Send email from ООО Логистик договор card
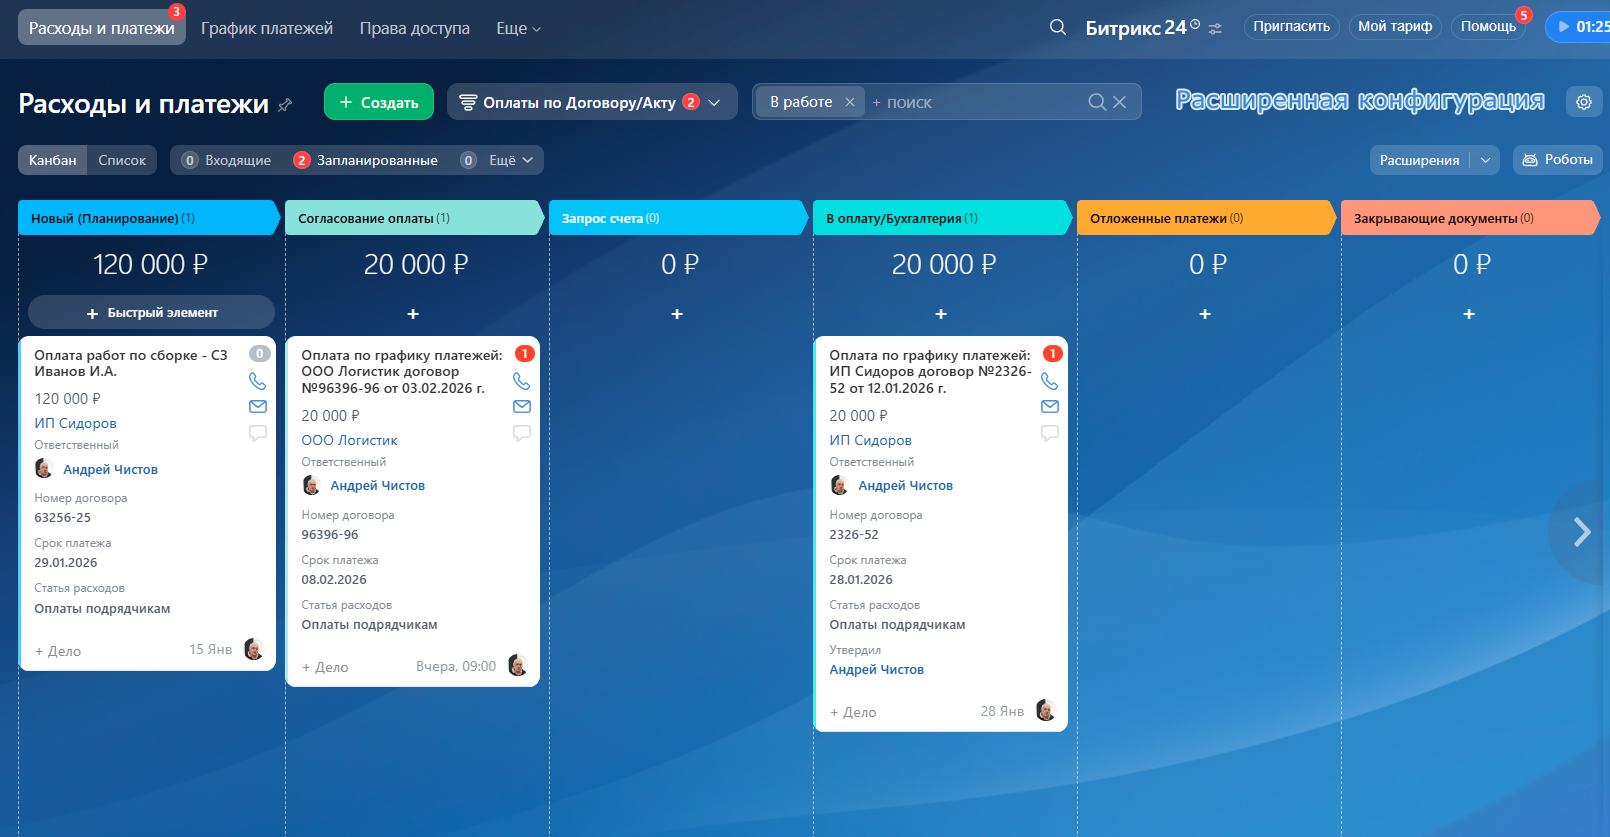Image resolution: width=1610 pixels, height=837 pixels. click(521, 406)
